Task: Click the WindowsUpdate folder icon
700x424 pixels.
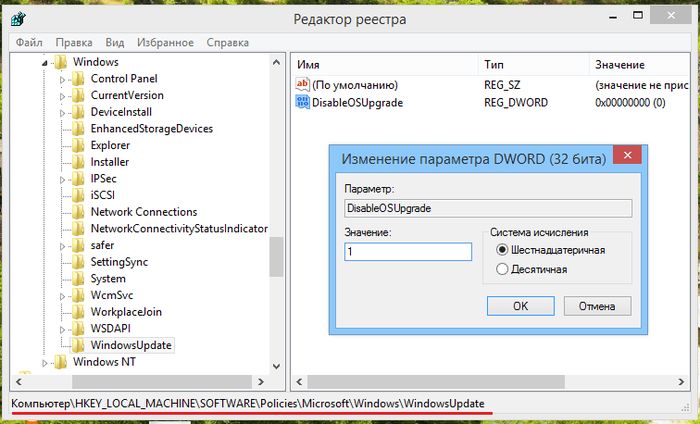Action: click(x=78, y=345)
